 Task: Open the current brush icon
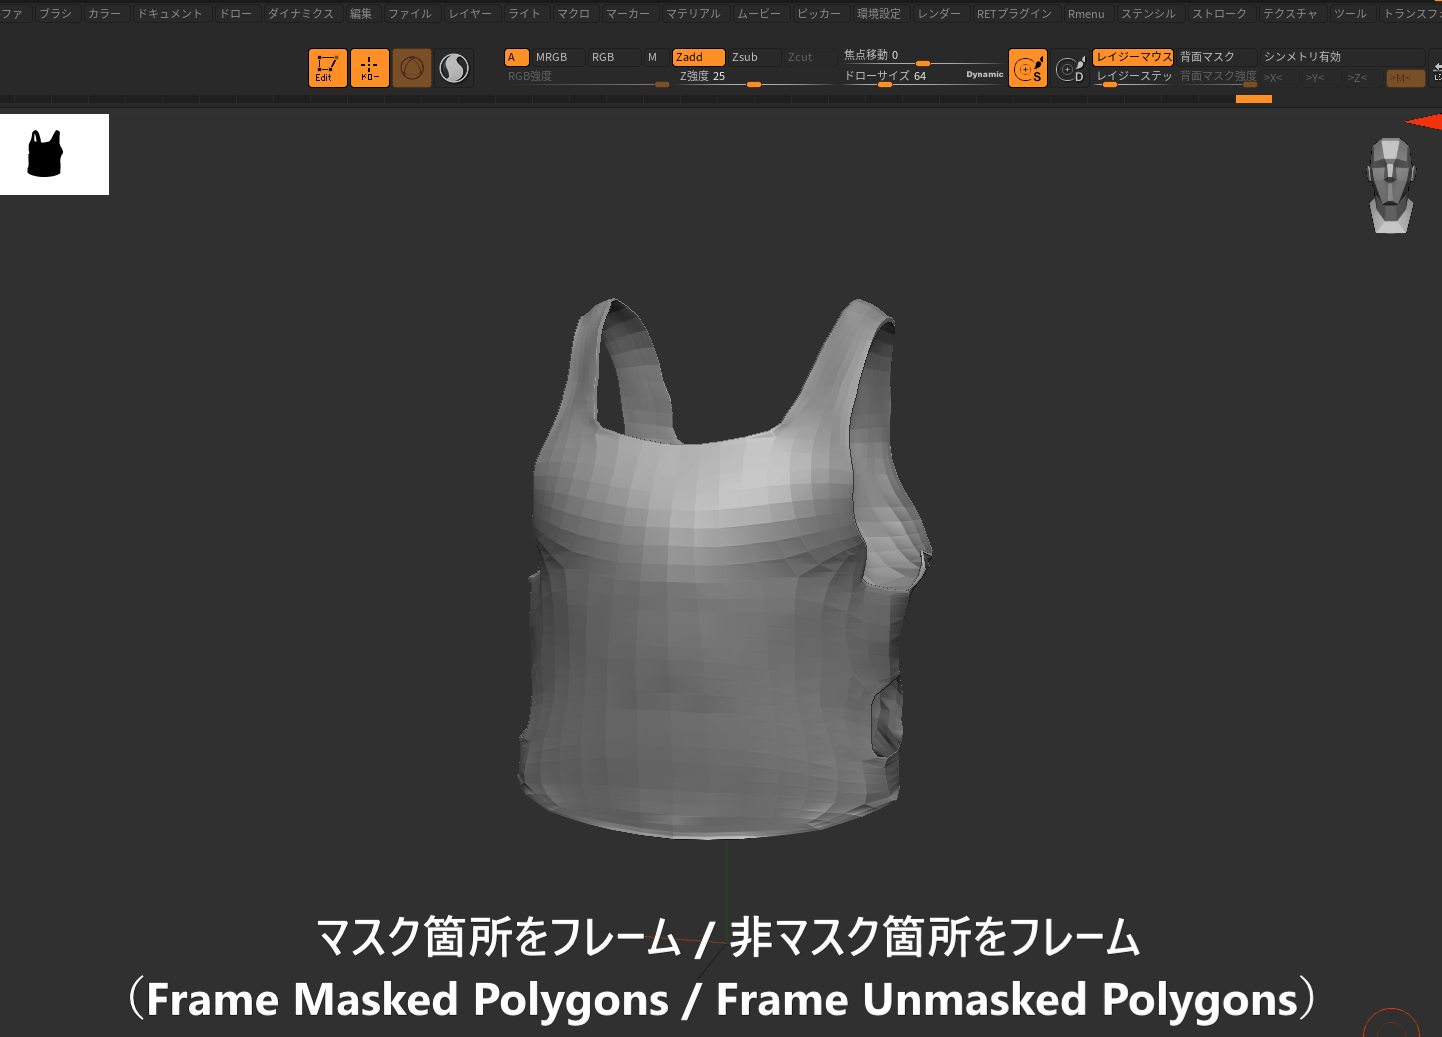(411, 67)
